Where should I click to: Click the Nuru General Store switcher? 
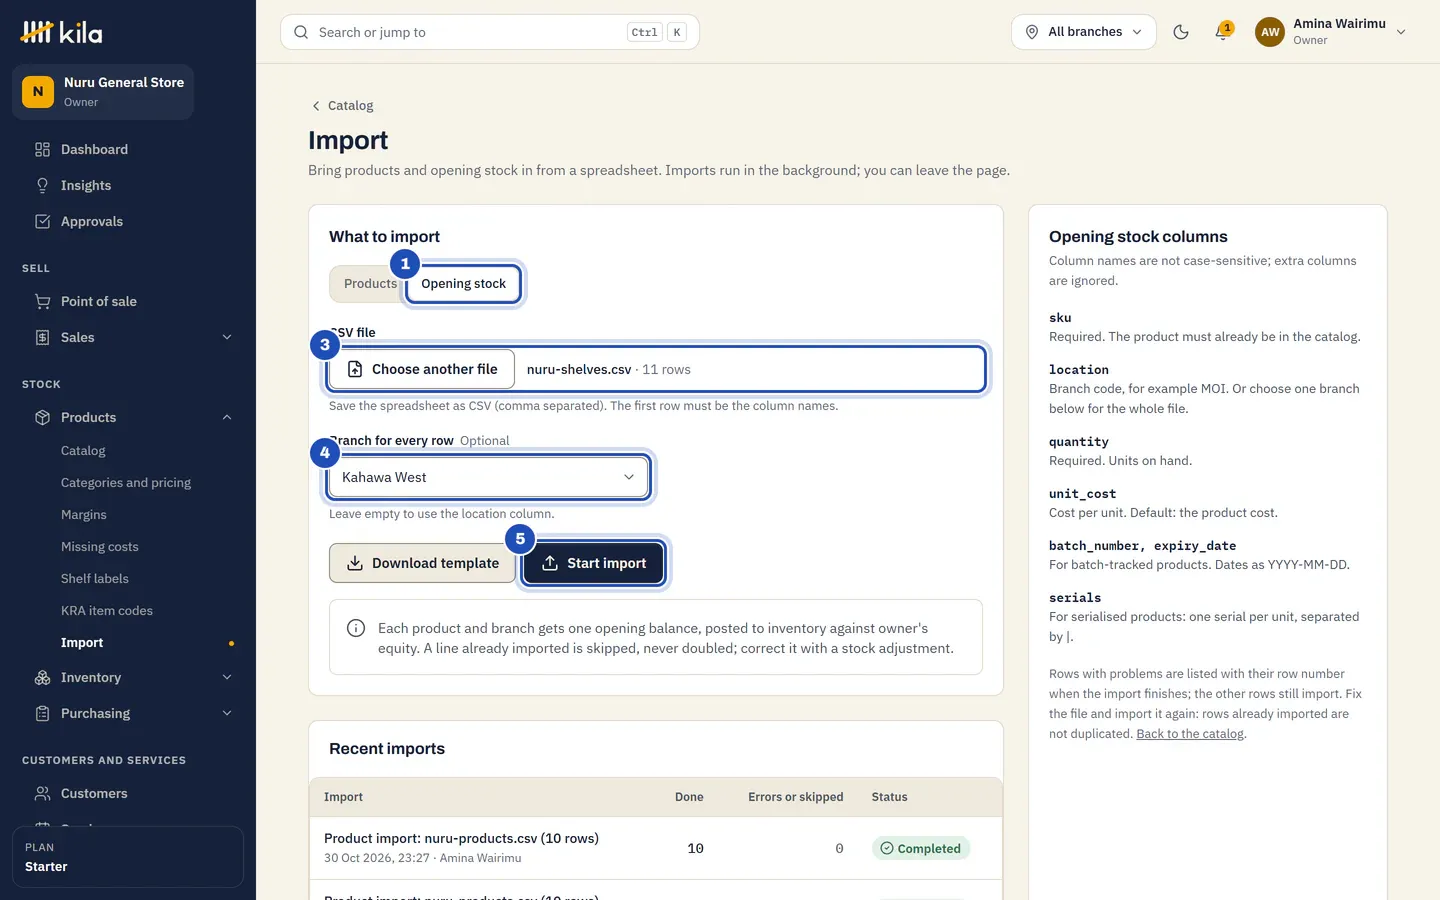[103, 92]
